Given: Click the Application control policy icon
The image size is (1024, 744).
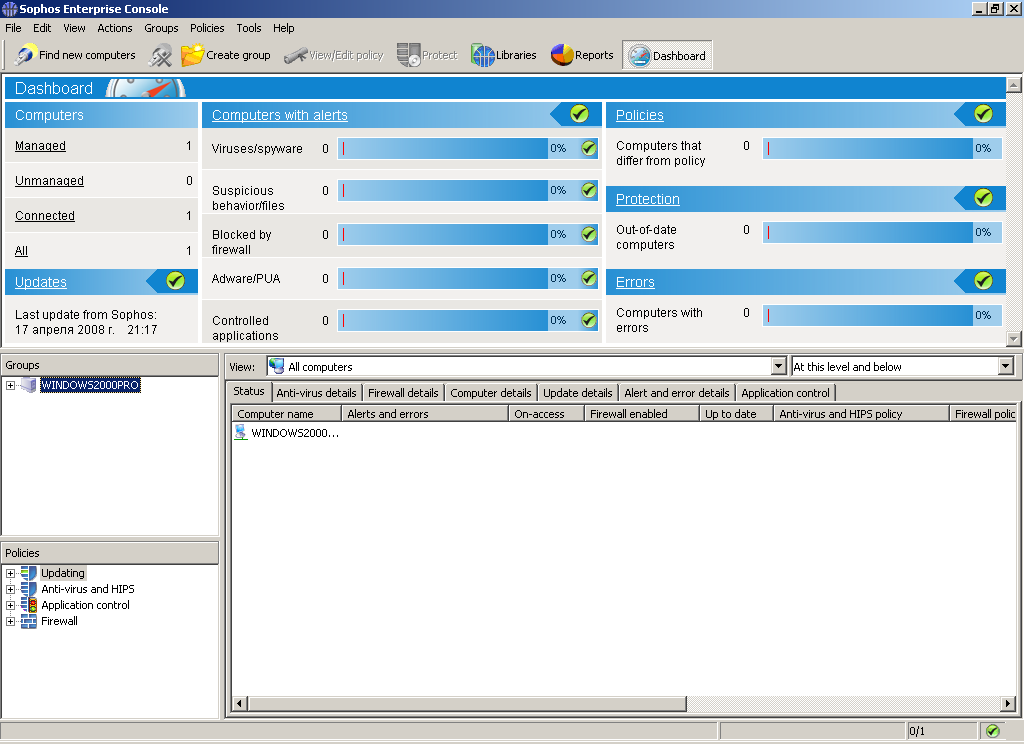Looking at the screenshot, I should [x=31, y=606].
